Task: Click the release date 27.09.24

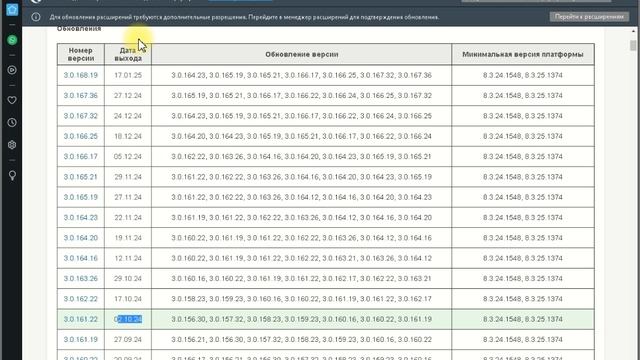Action: 128,340
